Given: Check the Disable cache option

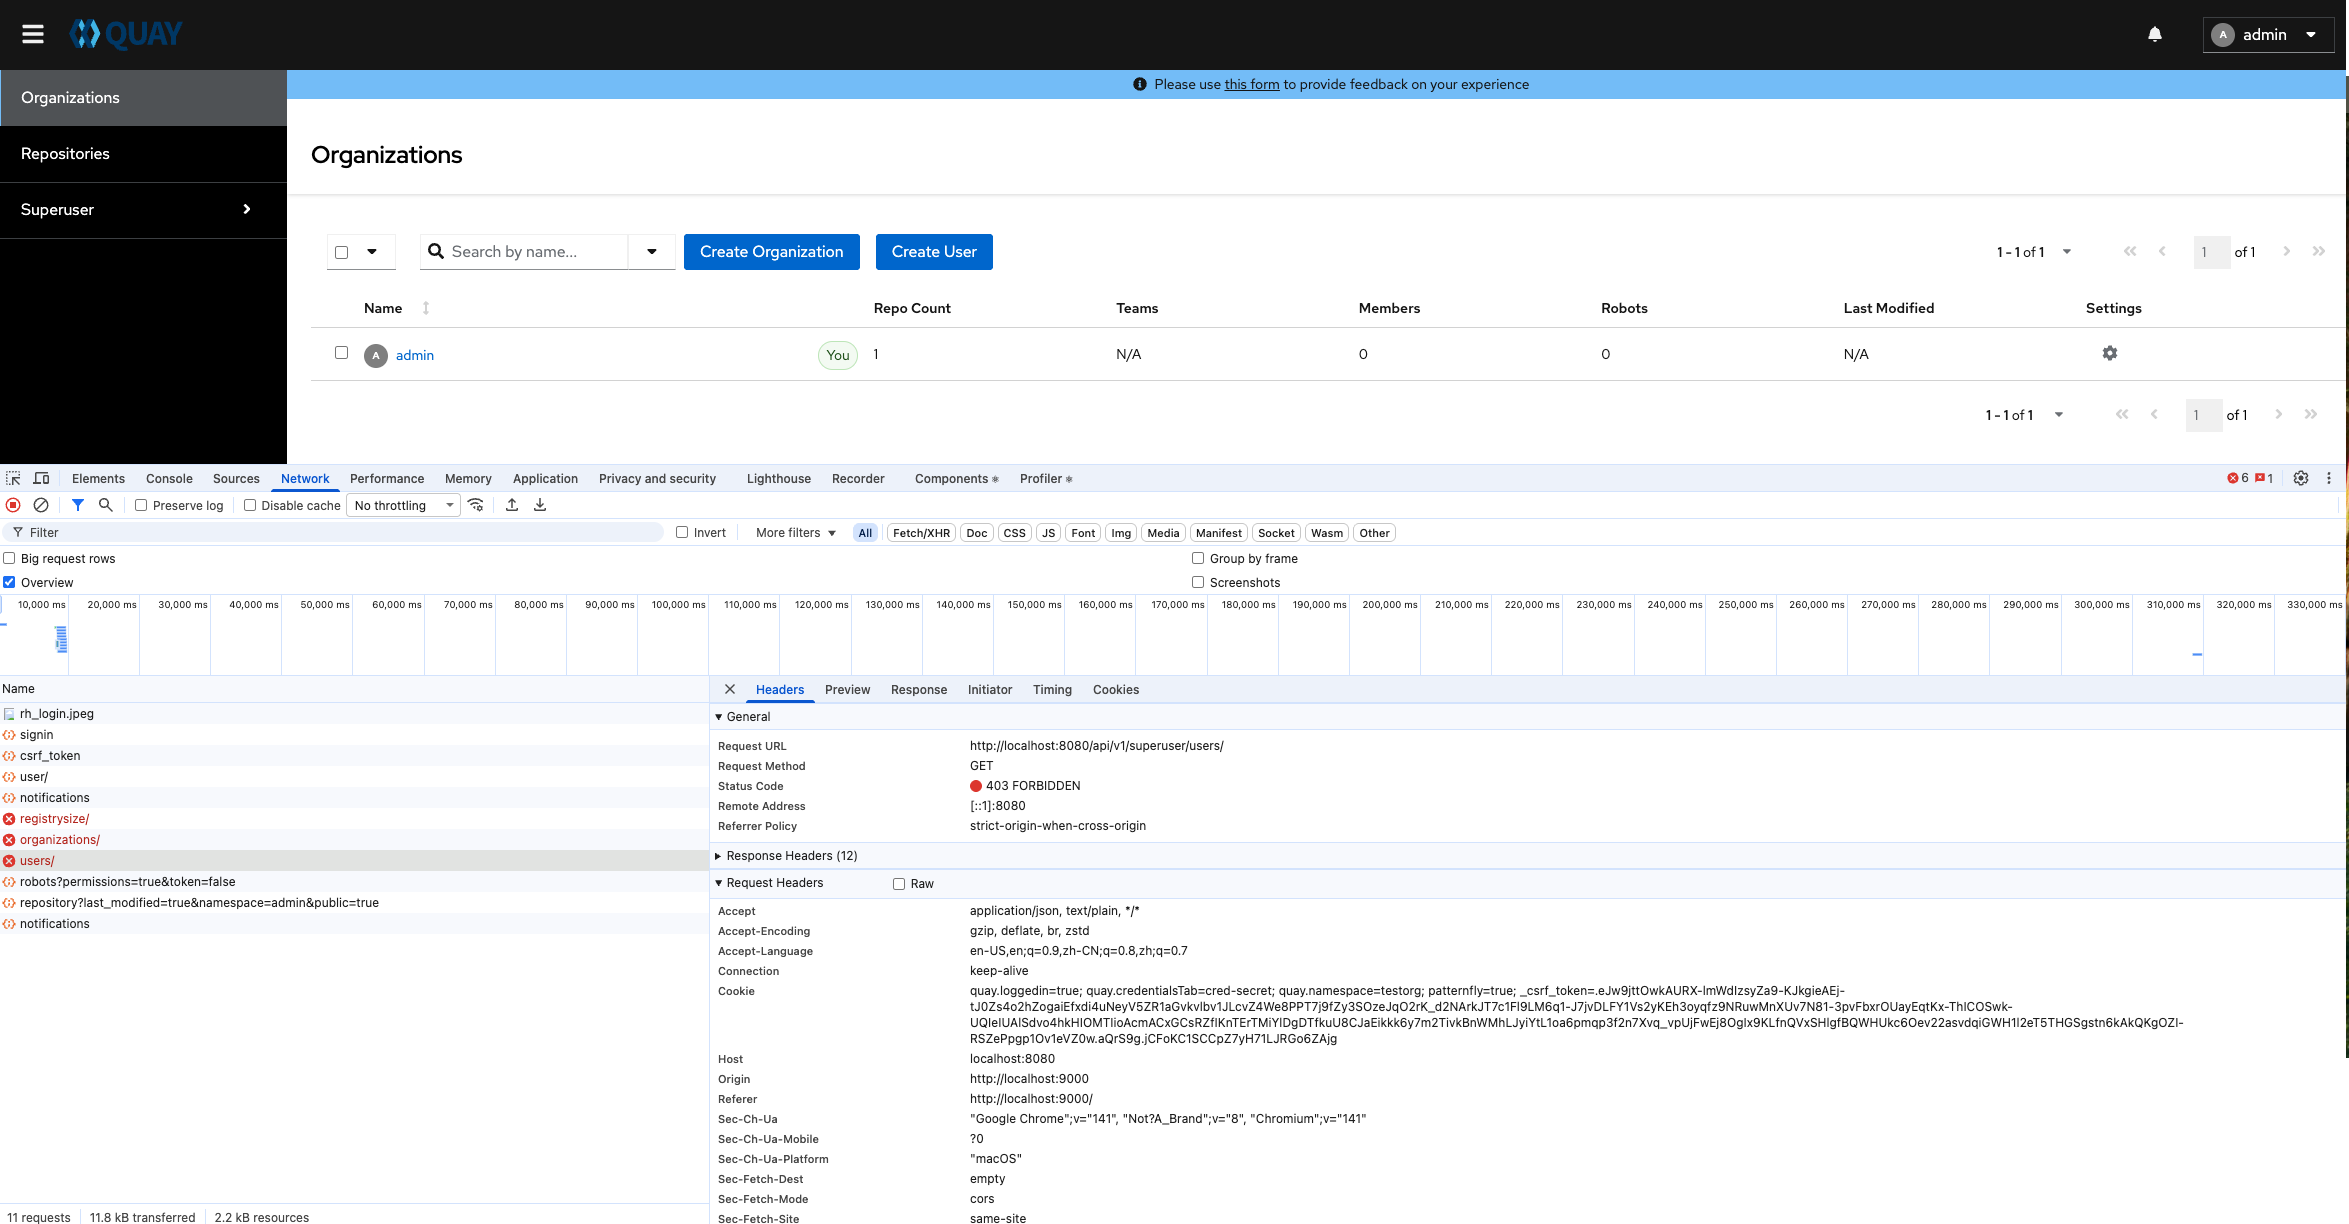Looking at the screenshot, I should pyautogui.click(x=250, y=505).
